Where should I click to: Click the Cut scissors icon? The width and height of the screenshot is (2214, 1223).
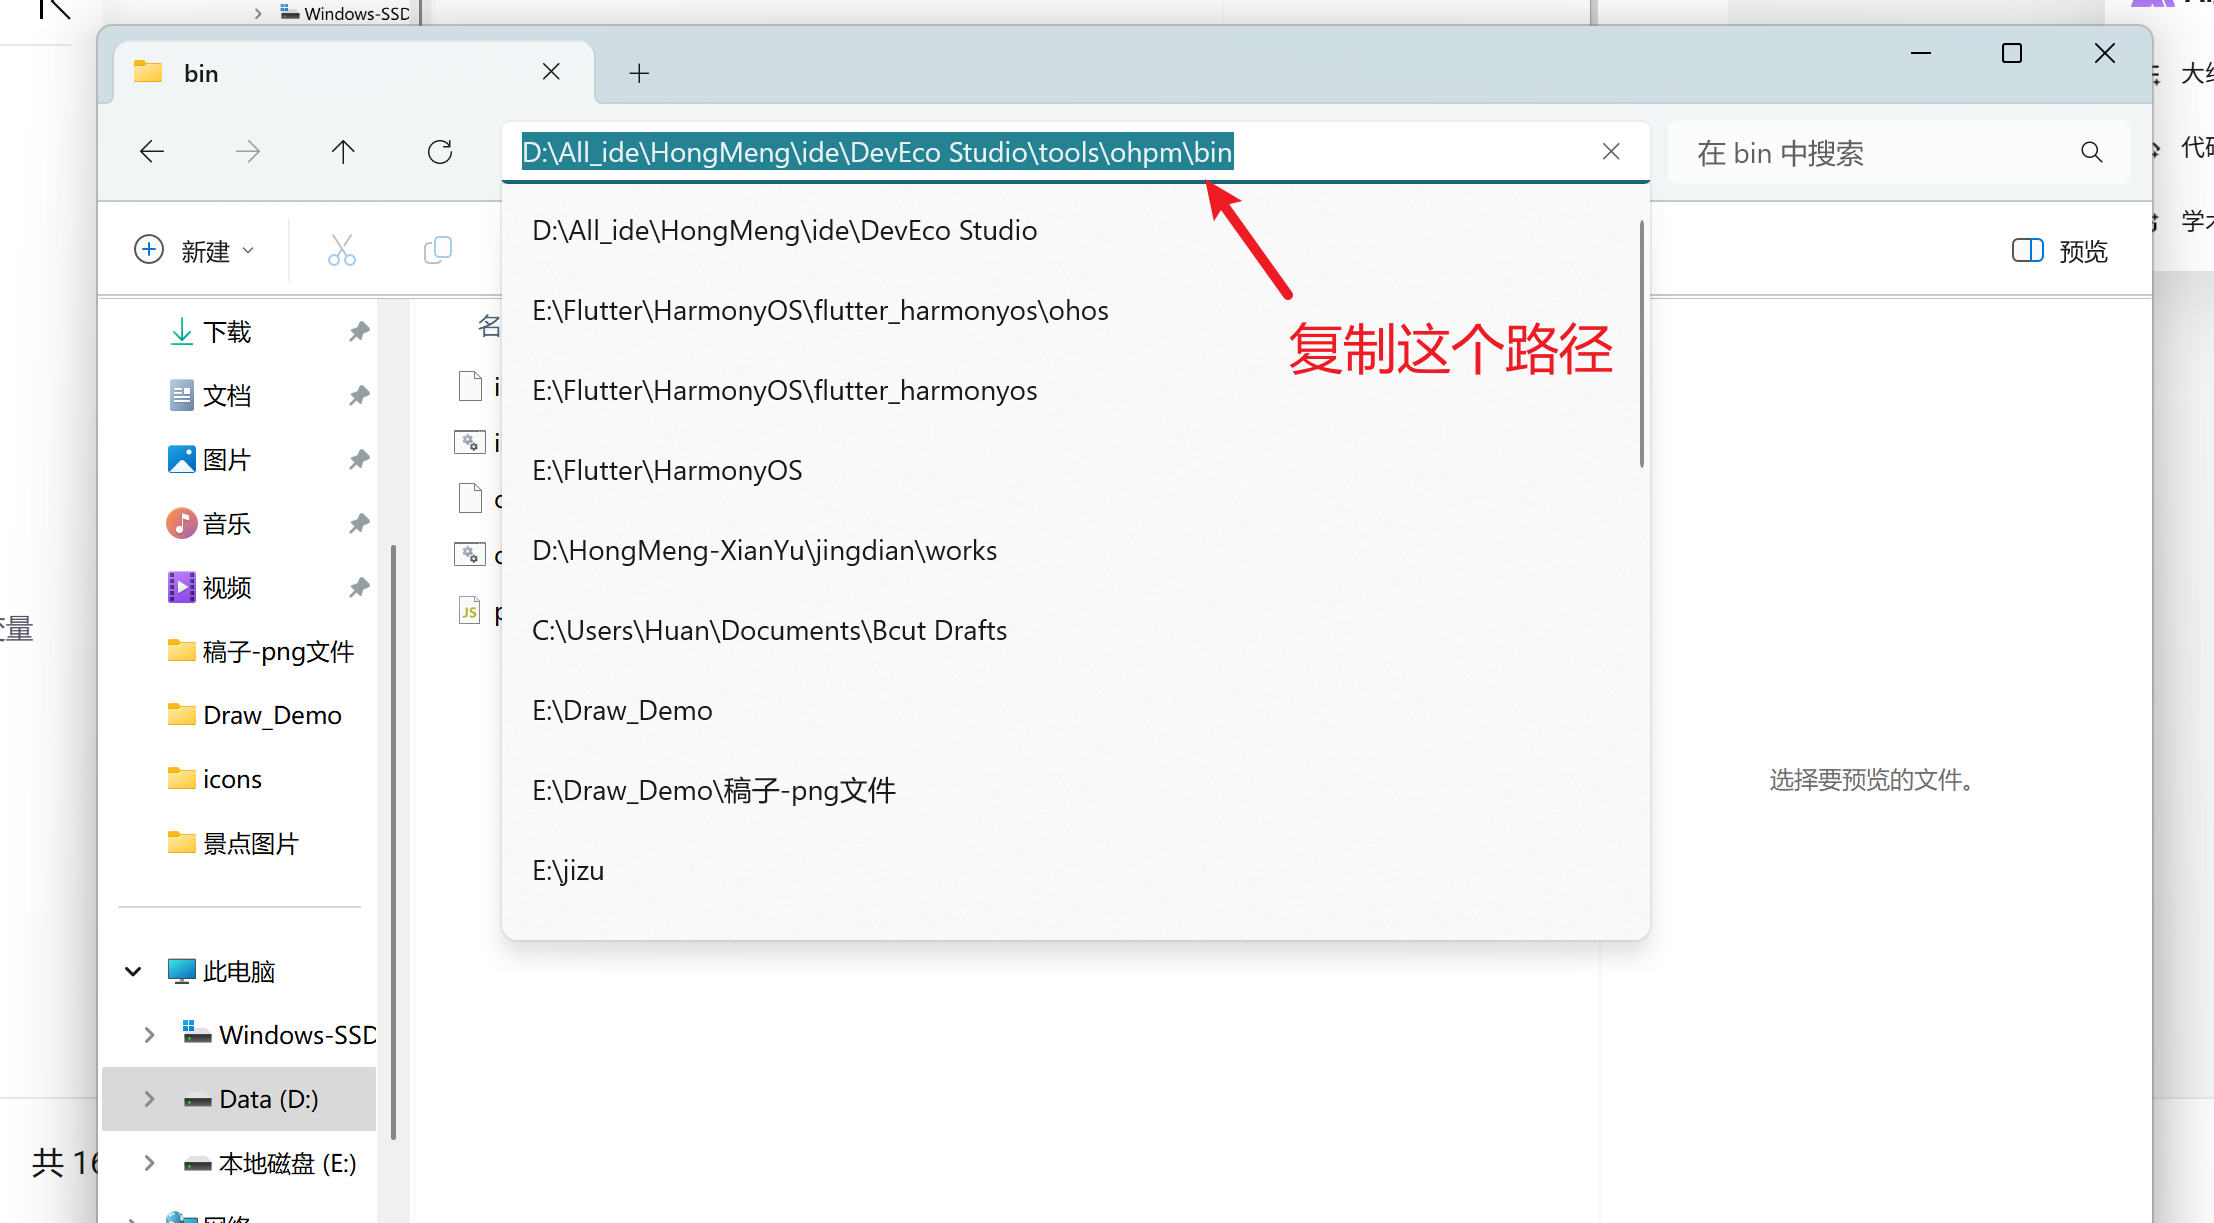coord(341,250)
